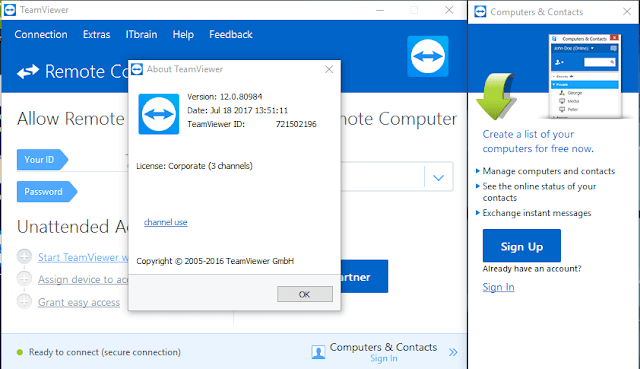Viewport: 640px width, 369px height.
Task: Click Create a list of your computers heading
Action: pos(538,141)
